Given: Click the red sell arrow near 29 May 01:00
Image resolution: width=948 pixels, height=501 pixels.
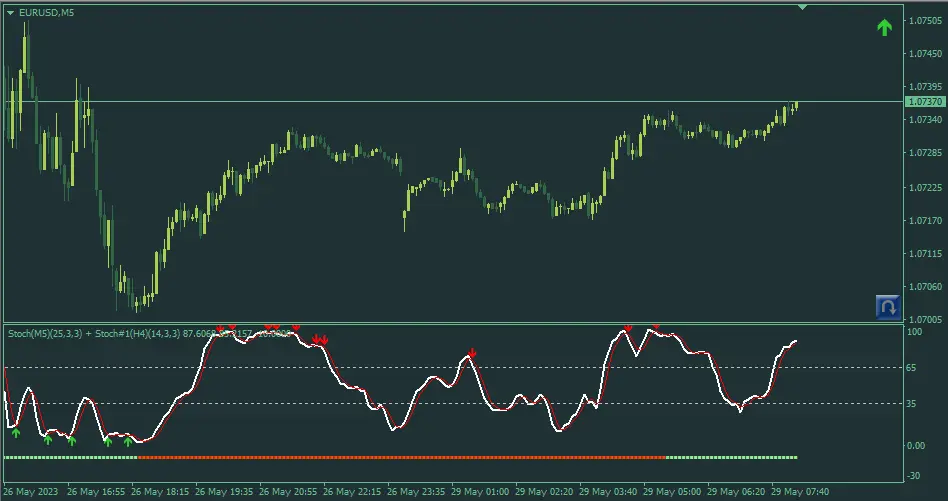Looking at the screenshot, I should (471, 353).
